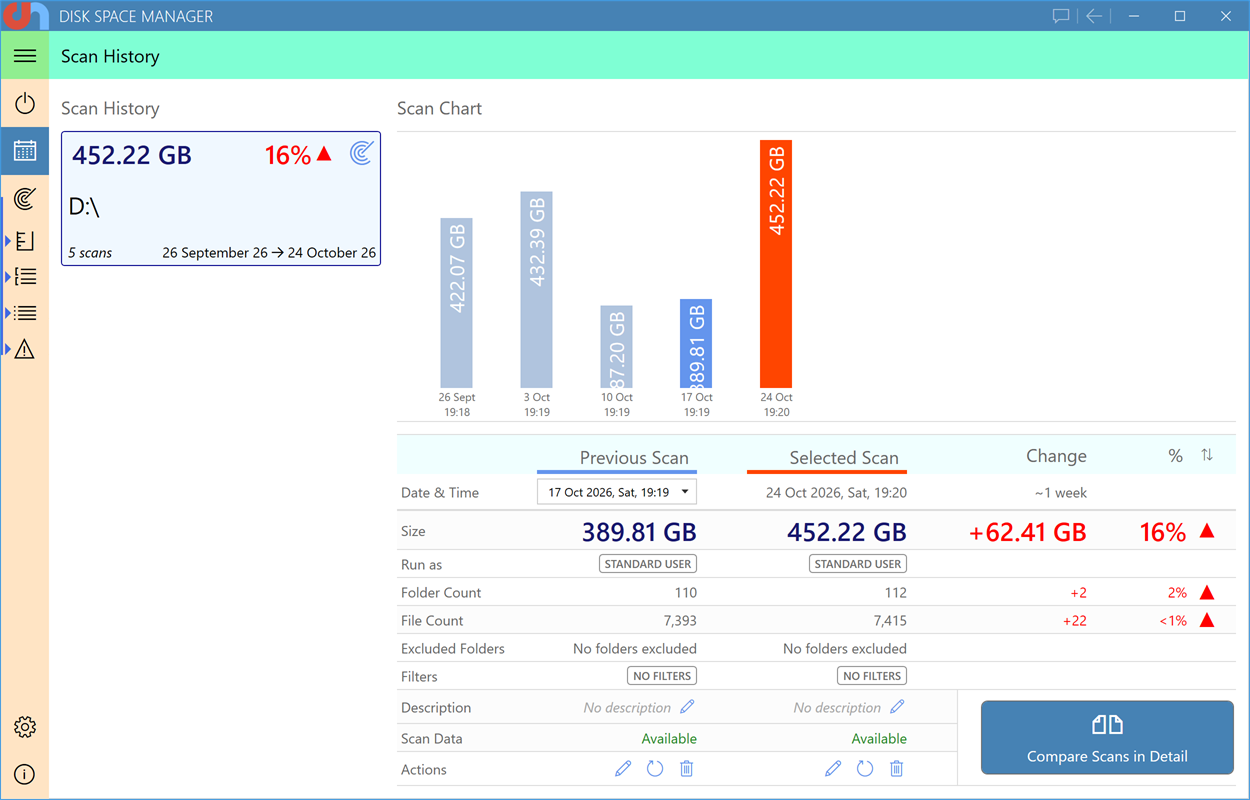Click the Previous Scan "Available" scan data text
1250x800 pixels.
669,739
